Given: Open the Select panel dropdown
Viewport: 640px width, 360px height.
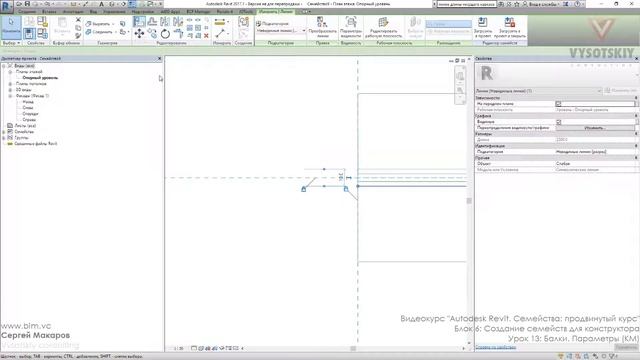Looking at the screenshot, I should (11, 43).
